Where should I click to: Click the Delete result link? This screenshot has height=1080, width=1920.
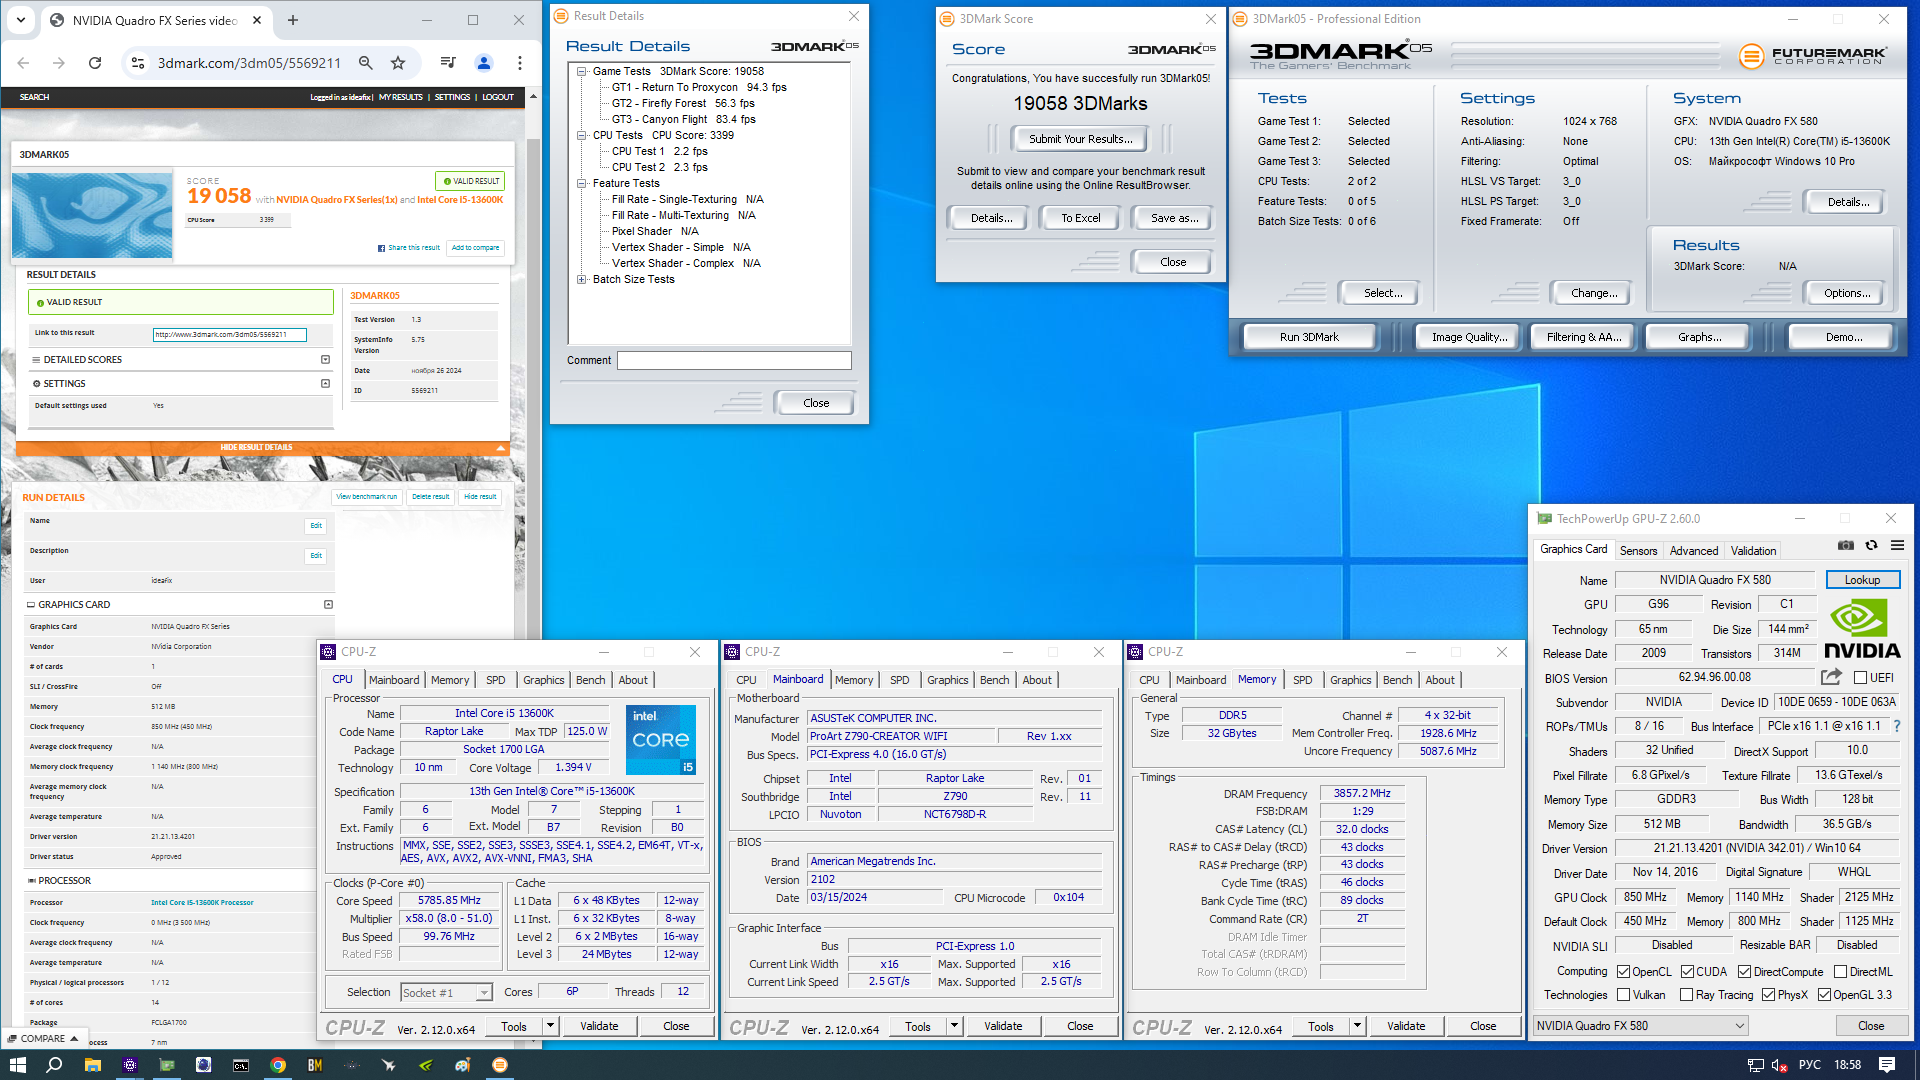[431, 497]
